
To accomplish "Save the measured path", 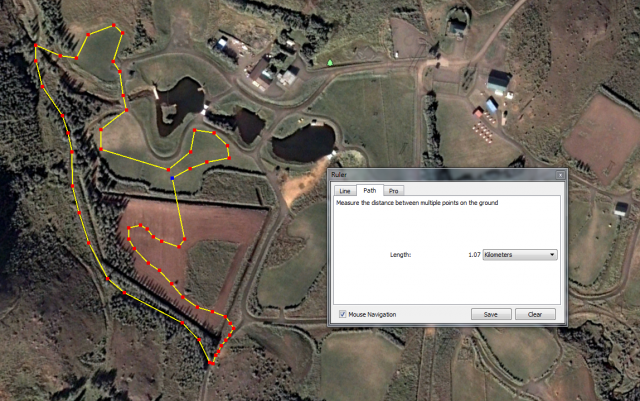I will tap(491, 314).
